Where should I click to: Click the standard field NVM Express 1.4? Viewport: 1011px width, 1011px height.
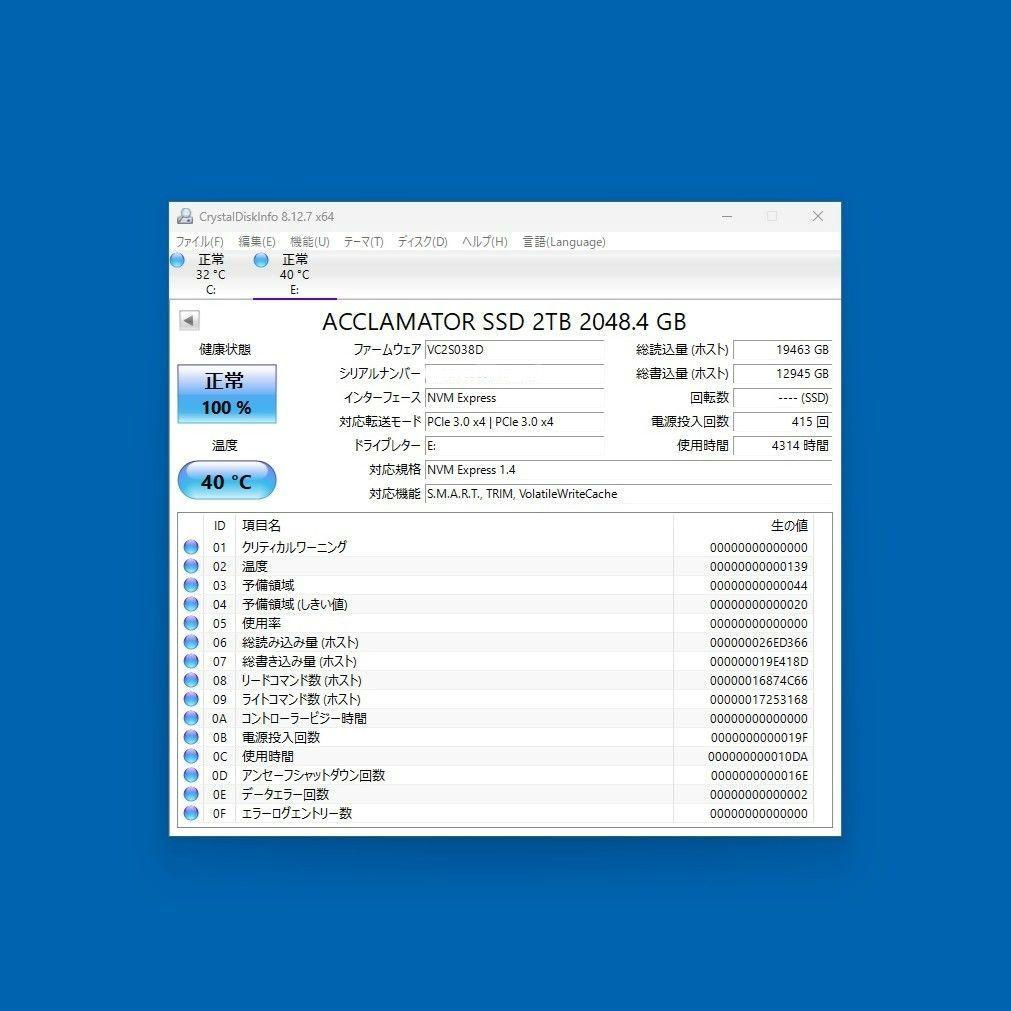(x=628, y=470)
